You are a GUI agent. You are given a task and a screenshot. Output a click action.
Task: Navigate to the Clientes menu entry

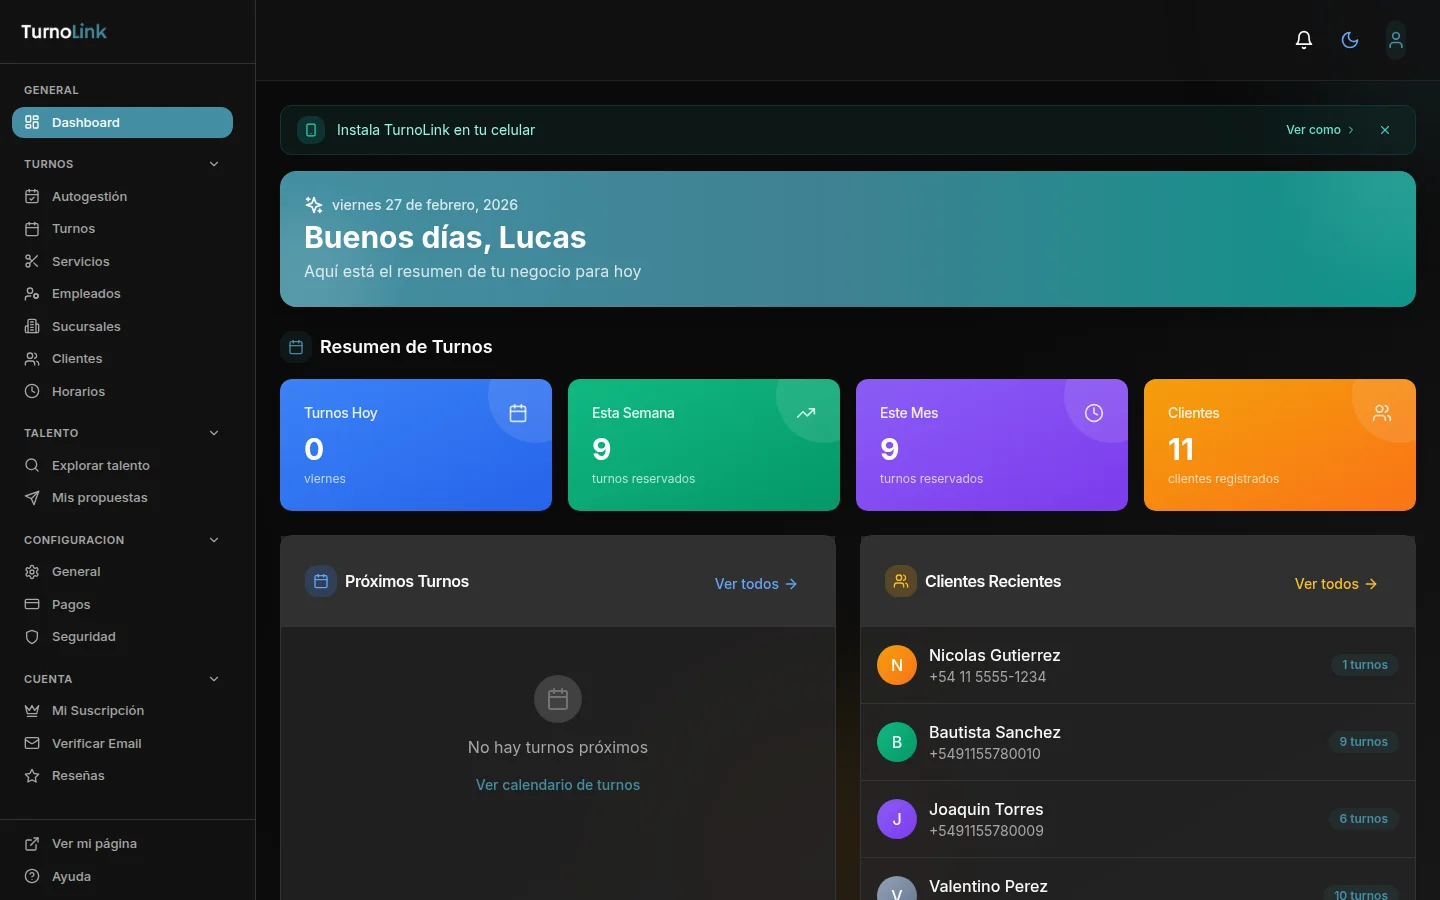77,358
